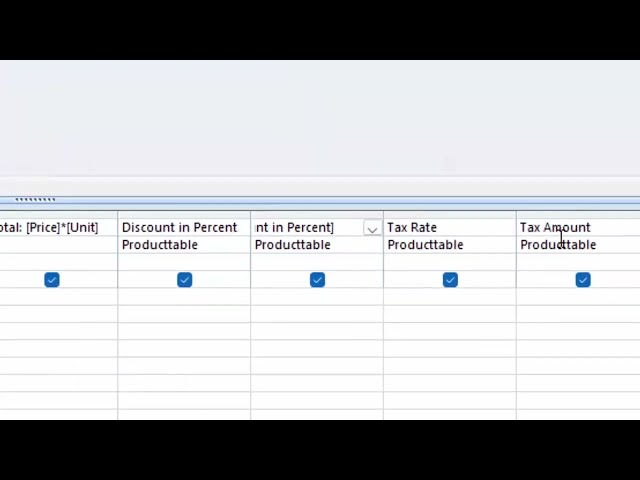Uncheck Show box under Tax Rate column
Viewport: 640px width, 480px height.
click(450, 280)
